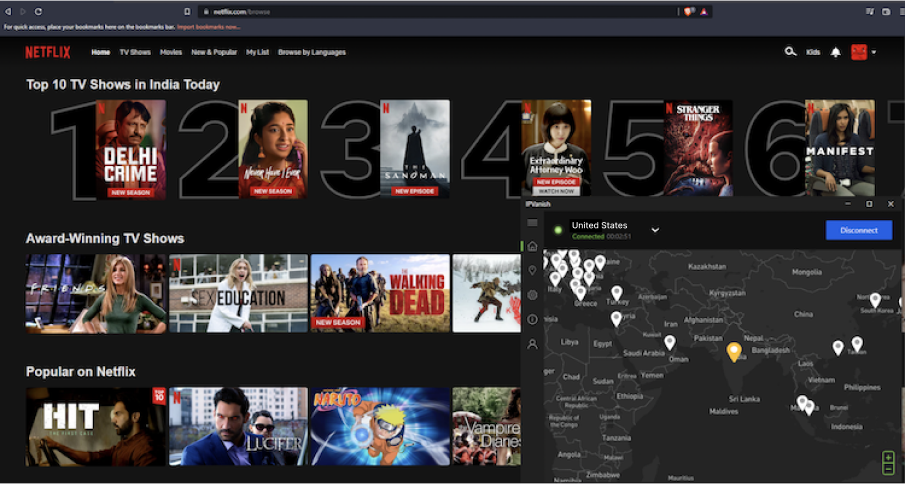Open Netflix search with the magnifier icon
This screenshot has width=905, height=484.
coord(790,52)
